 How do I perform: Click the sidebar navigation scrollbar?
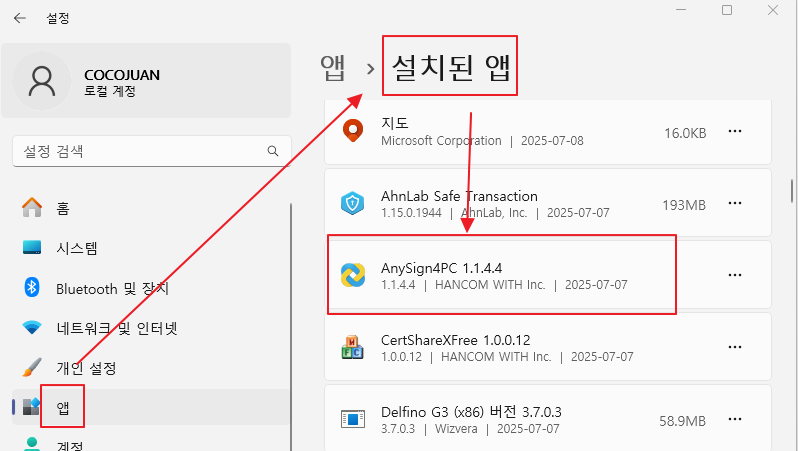click(291, 327)
